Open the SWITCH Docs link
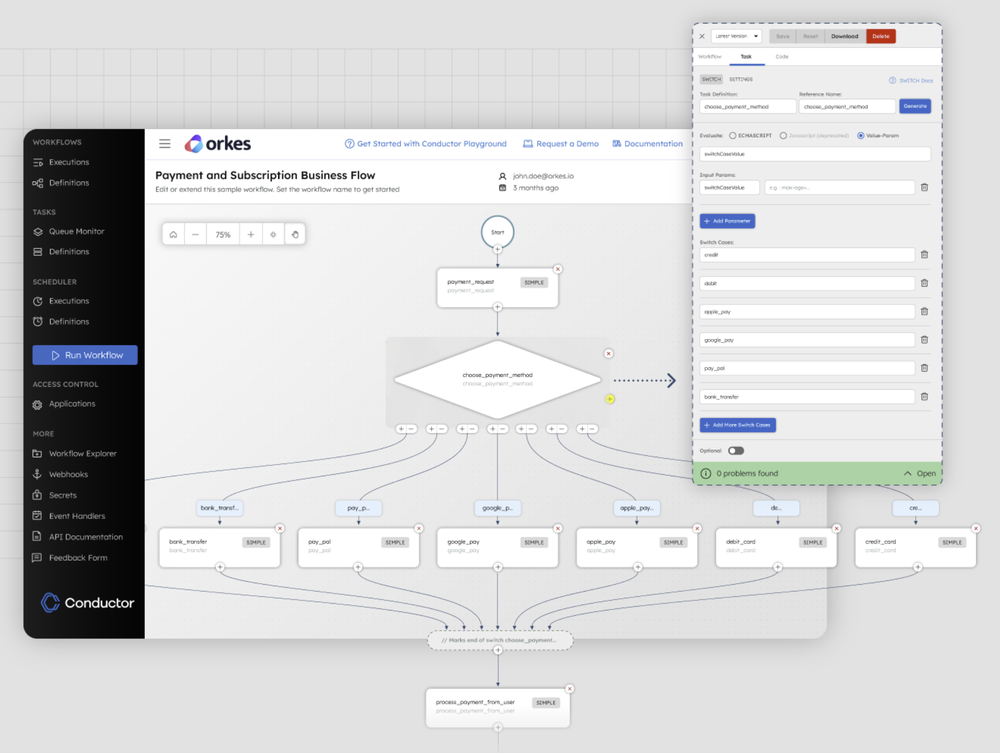The image size is (1000, 753). pos(911,80)
